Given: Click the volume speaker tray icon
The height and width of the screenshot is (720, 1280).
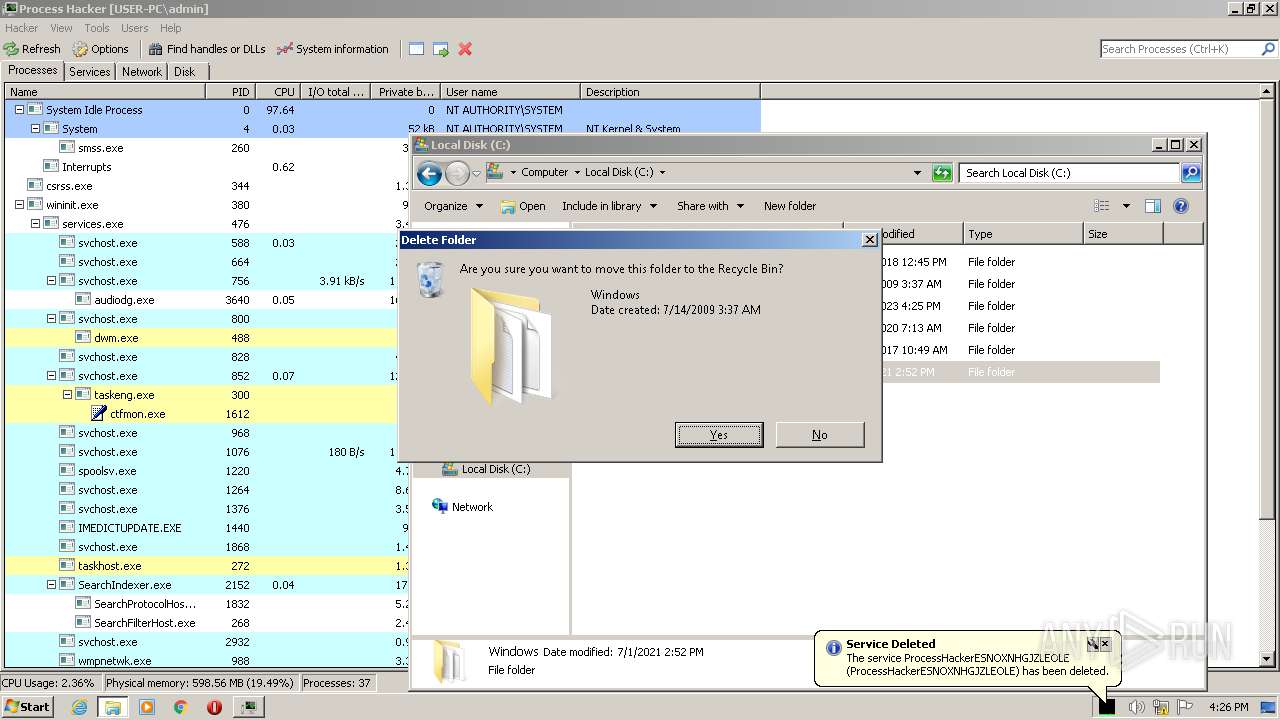Looking at the screenshot, I should 1136,707.
